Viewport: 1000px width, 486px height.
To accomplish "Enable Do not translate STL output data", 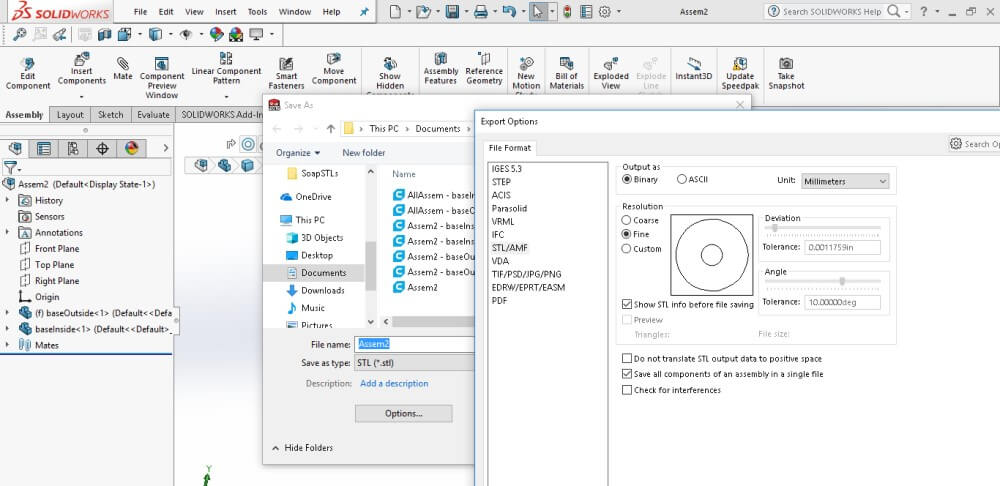I will pyautogui.click(x=628, y=358).
